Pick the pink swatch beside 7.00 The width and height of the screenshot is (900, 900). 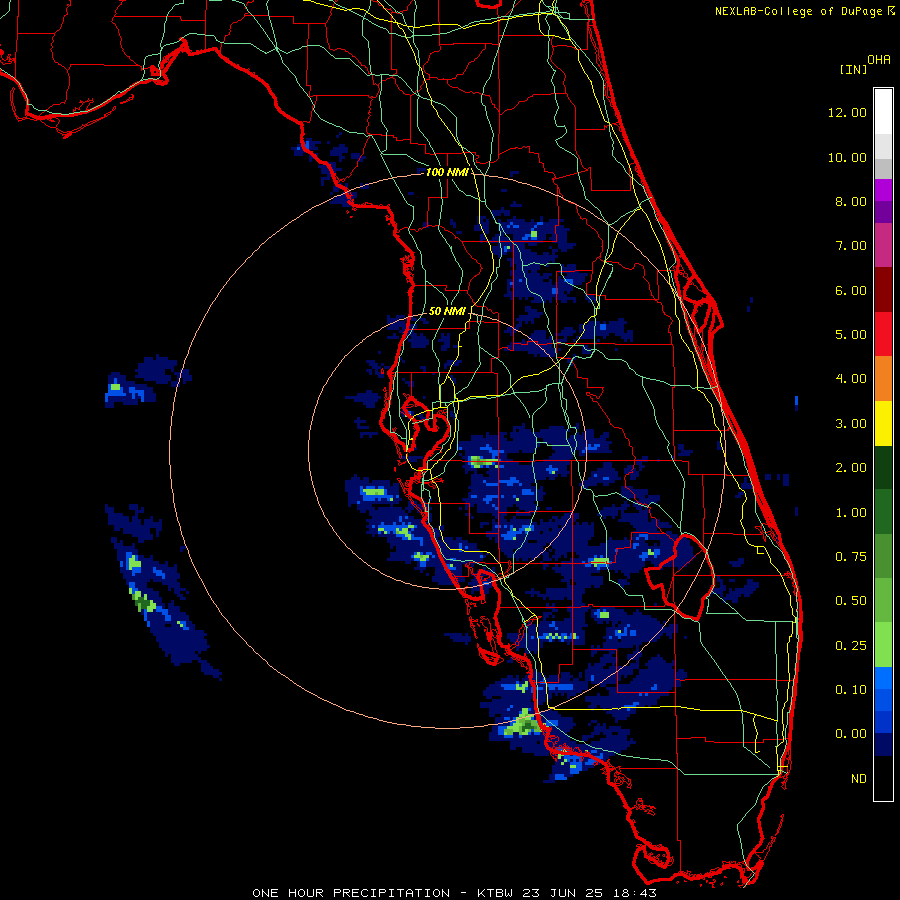coord(883,245)
